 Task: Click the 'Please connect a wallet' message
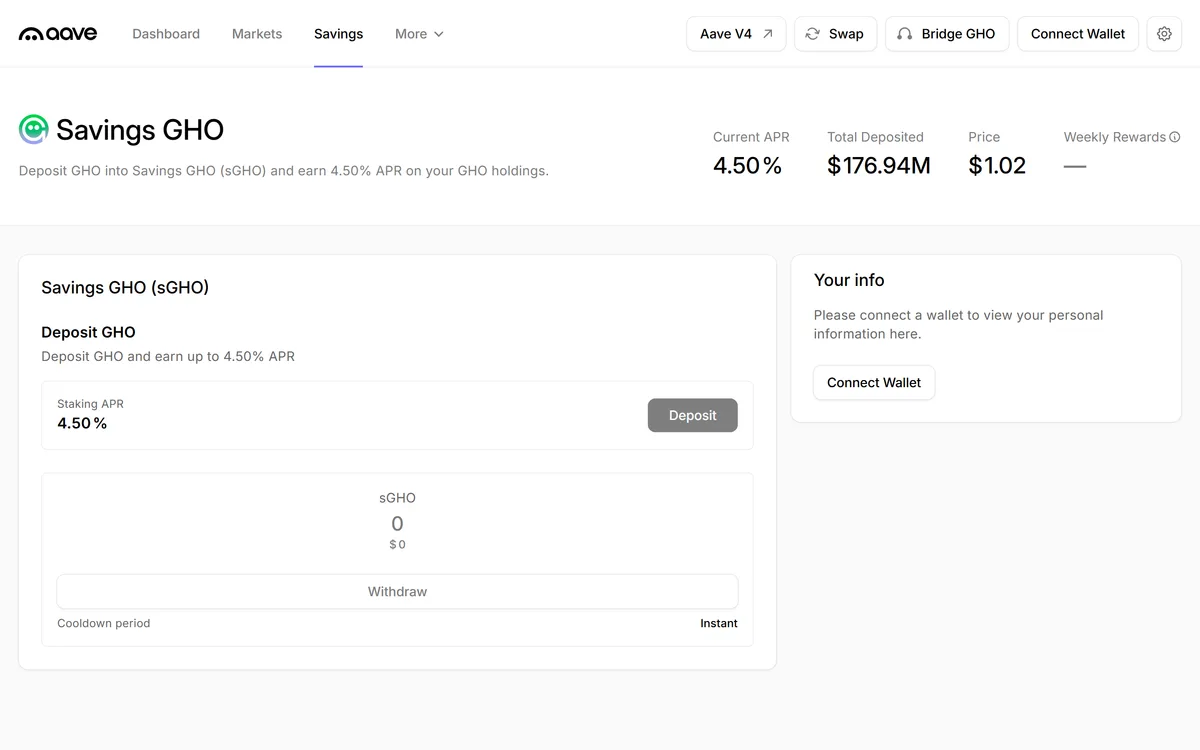click(958, 324)
